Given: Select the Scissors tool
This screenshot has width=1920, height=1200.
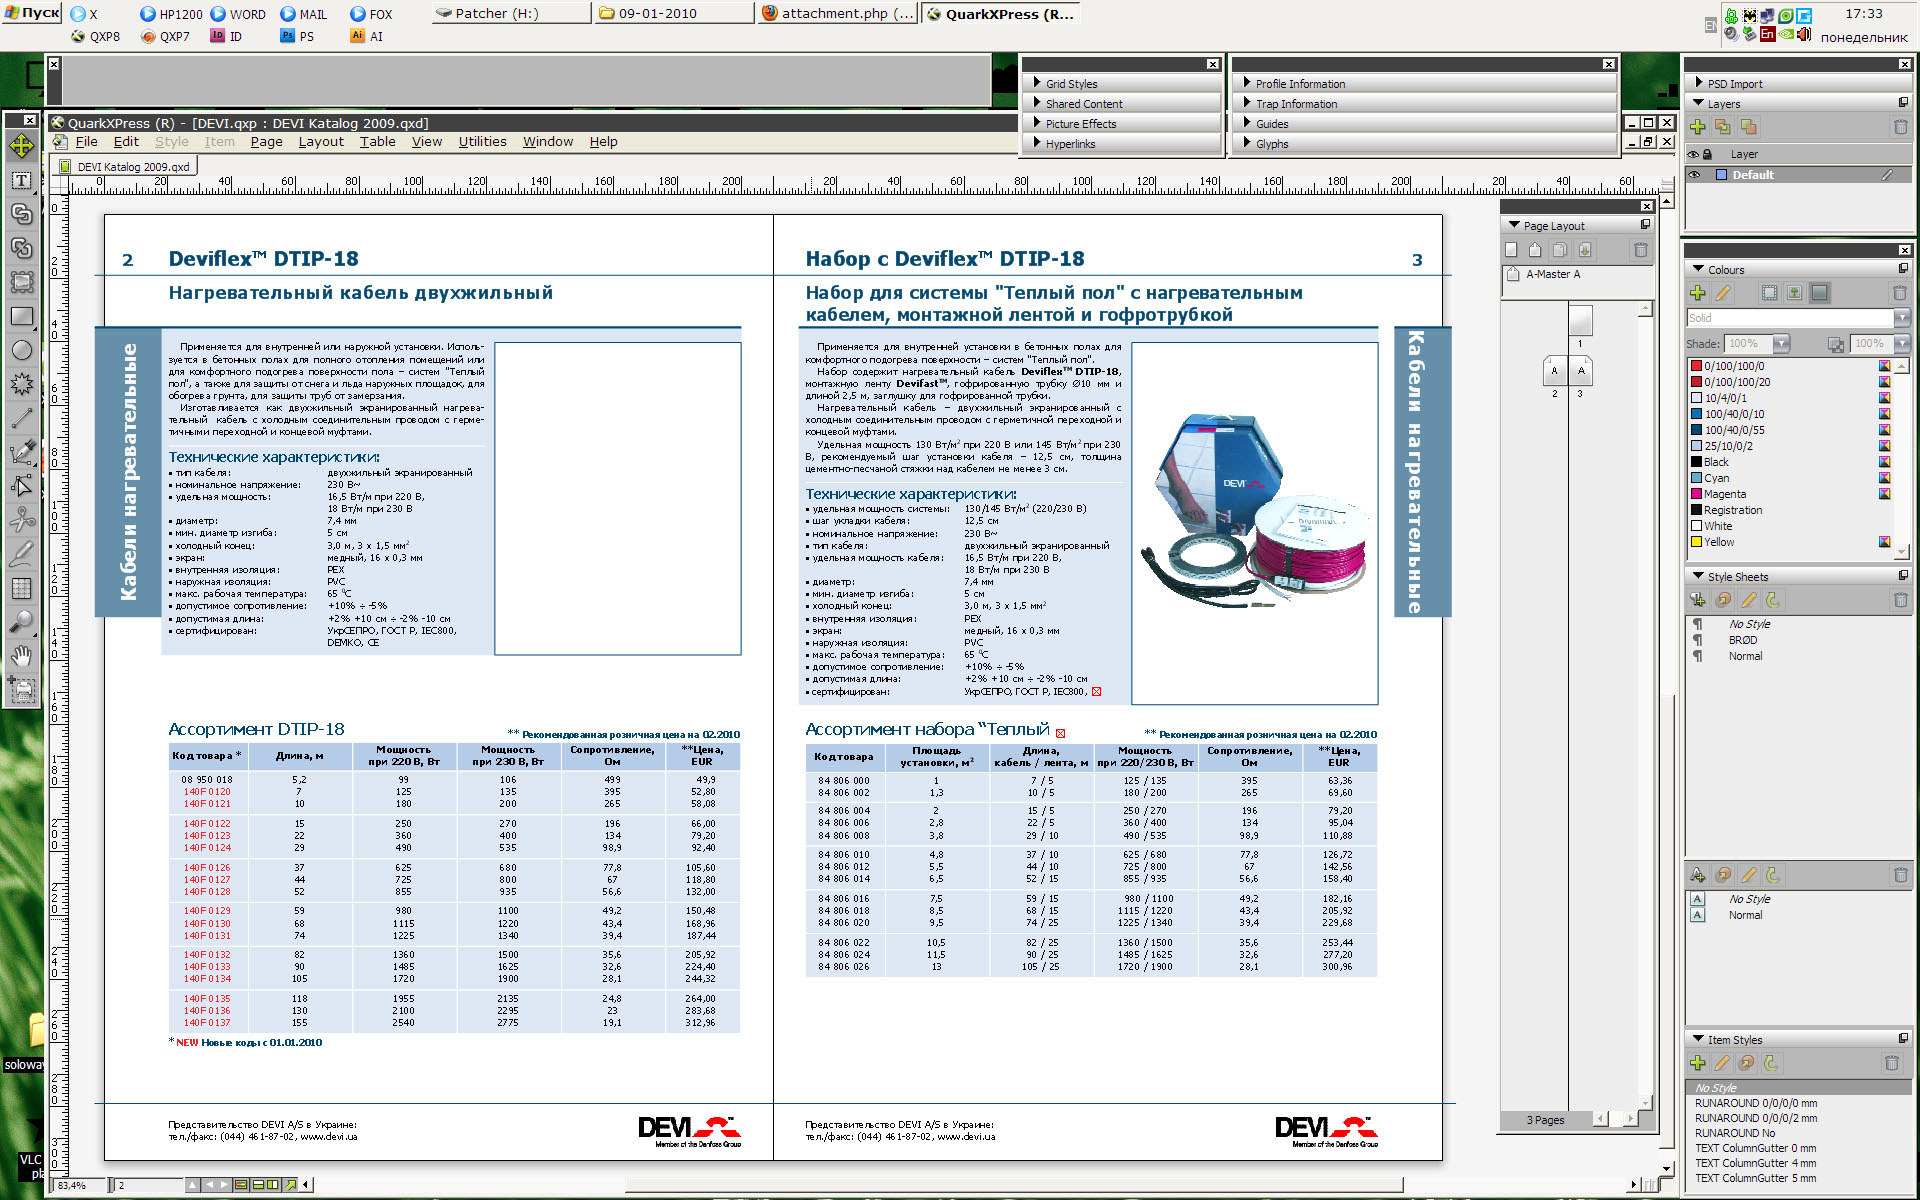Looking at the screenshot, I should 21,520.
